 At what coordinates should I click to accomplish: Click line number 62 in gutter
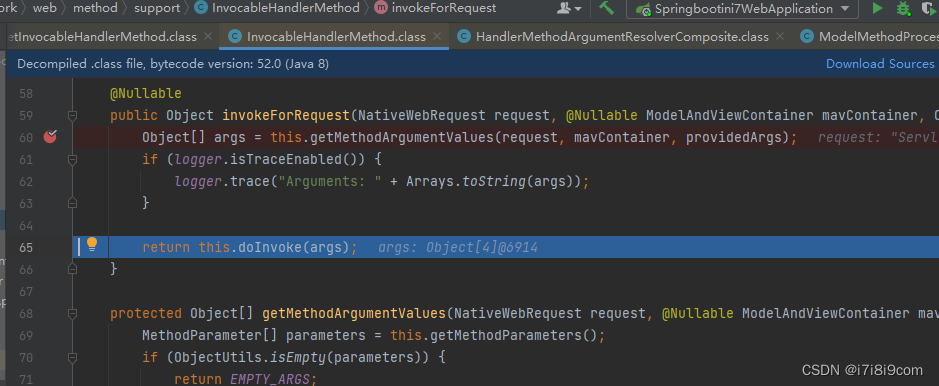tap(26, 181)
